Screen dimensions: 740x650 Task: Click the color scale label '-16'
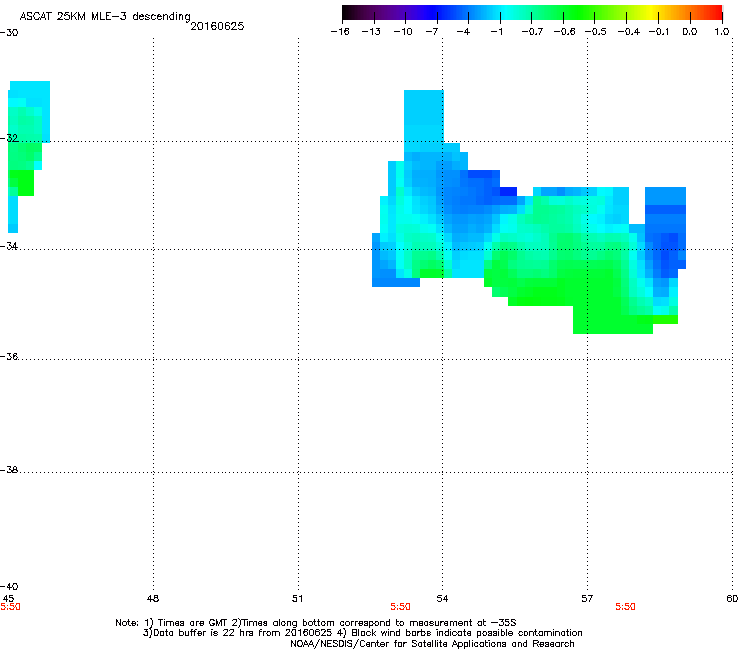pos(340,32)
